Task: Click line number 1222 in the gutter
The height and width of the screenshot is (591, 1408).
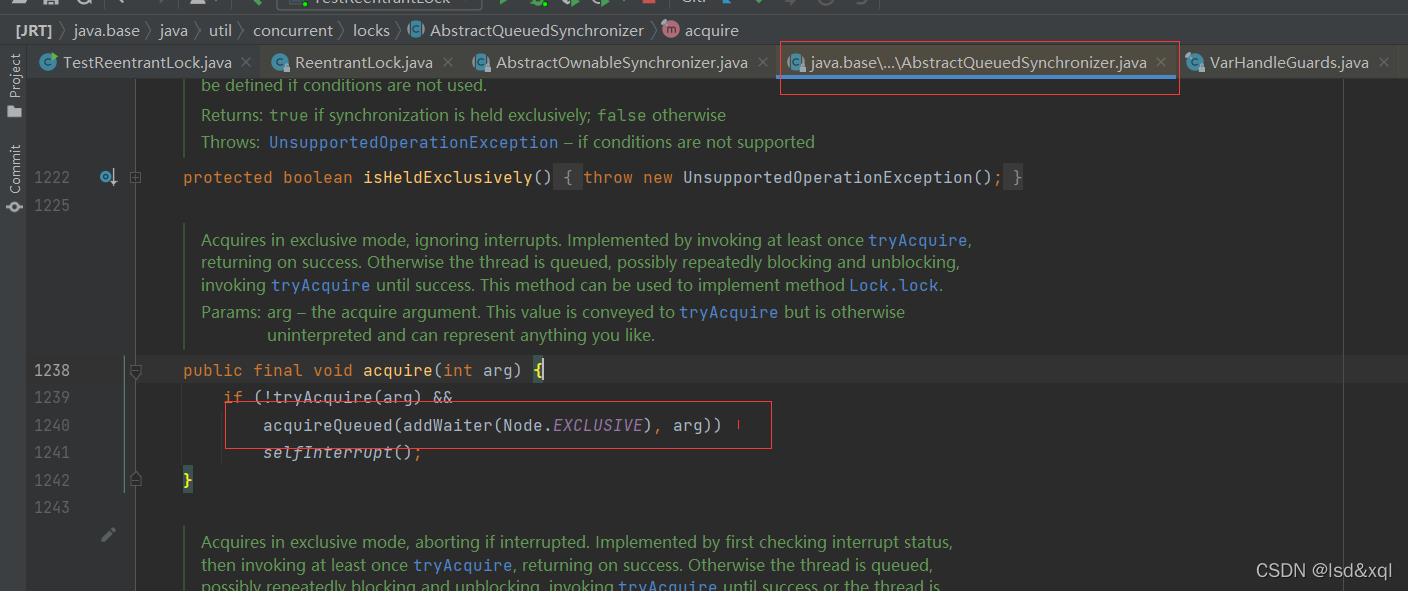Action: coord(52,177)
